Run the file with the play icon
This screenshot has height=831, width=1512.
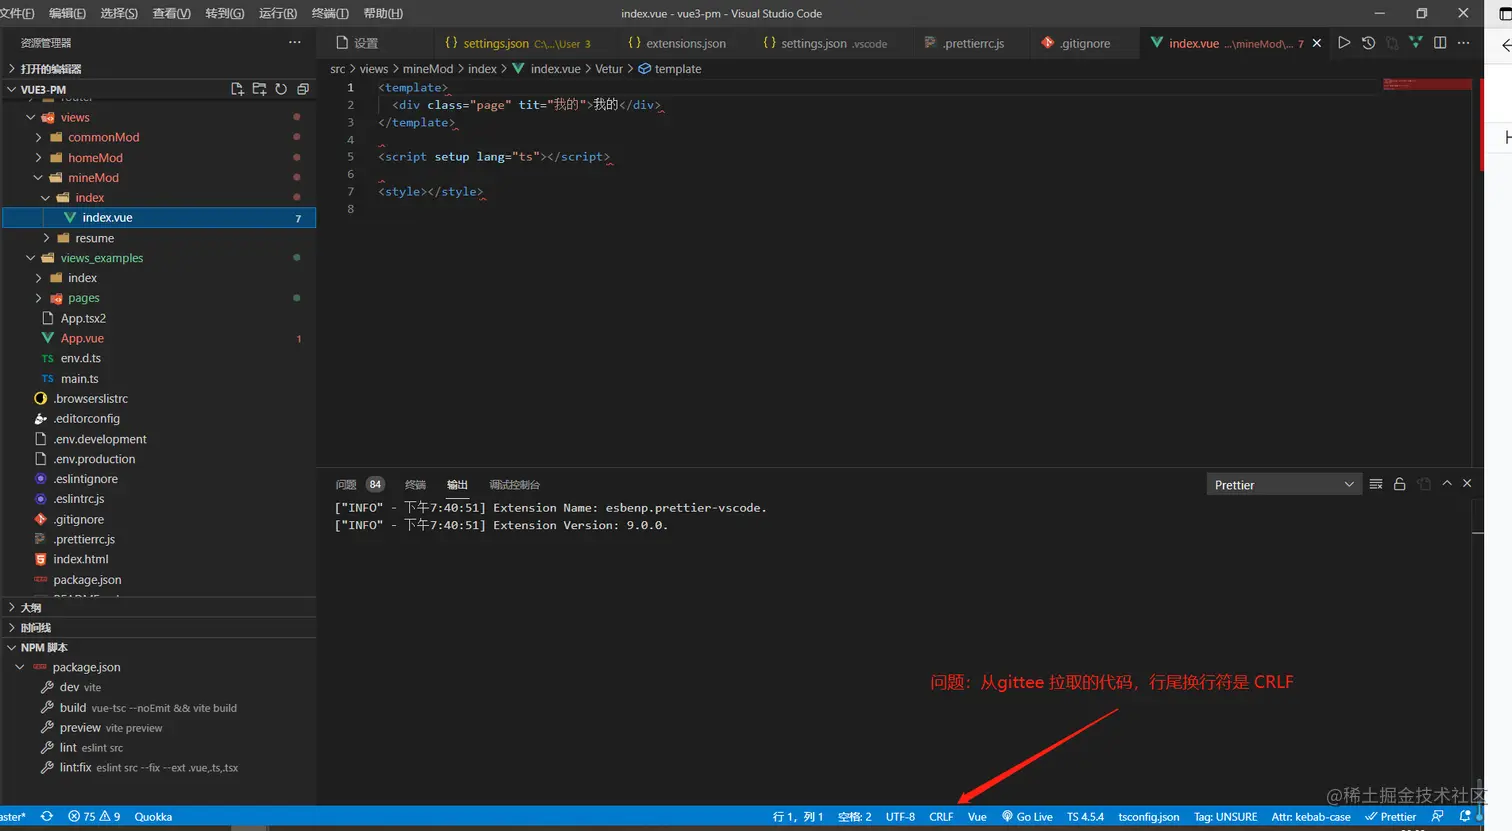coord(1344,43)
